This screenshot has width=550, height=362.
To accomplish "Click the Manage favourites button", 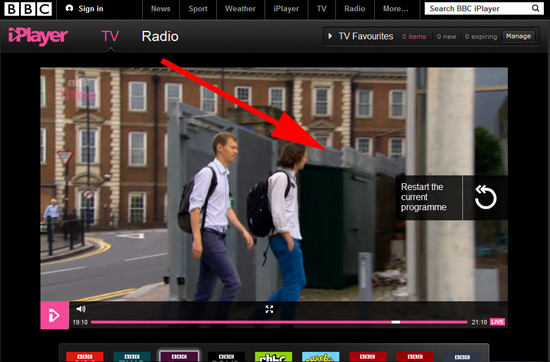I will click(518, 36).
